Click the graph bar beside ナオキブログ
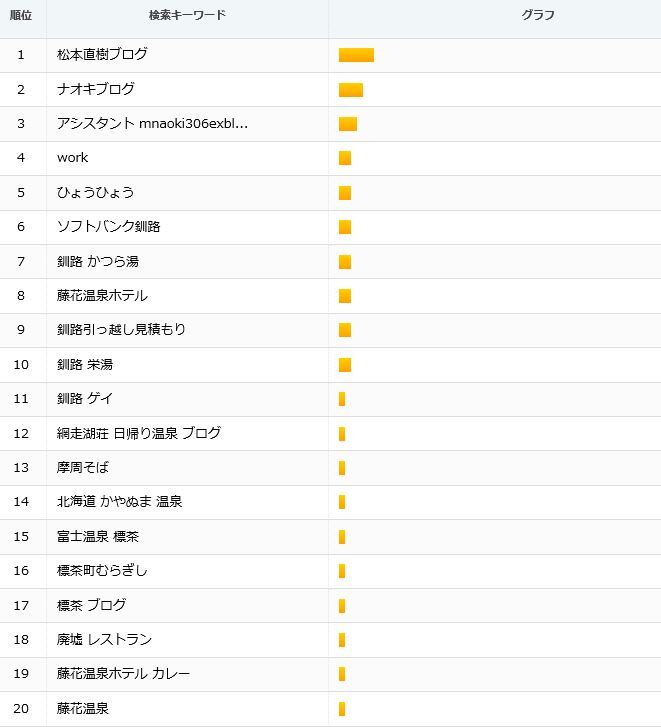 pos(351,89)
